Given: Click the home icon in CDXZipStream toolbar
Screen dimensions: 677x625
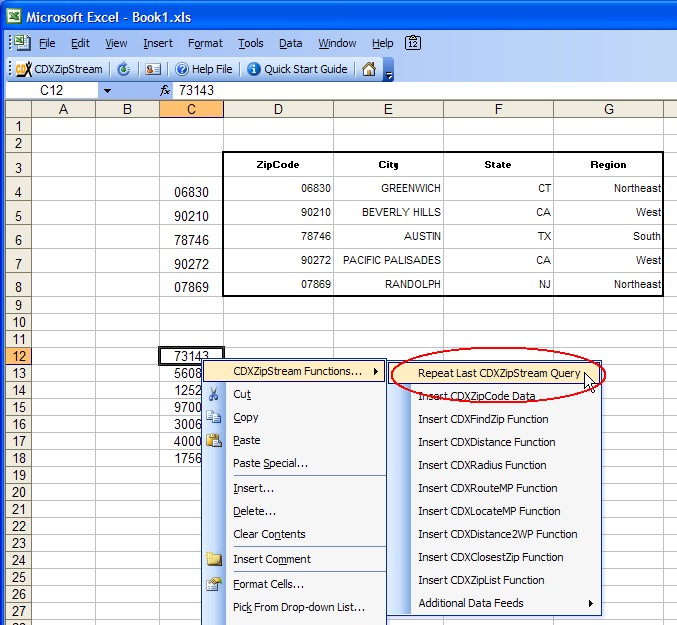Looking at the screenshot, I should click(x=369, y=69).
